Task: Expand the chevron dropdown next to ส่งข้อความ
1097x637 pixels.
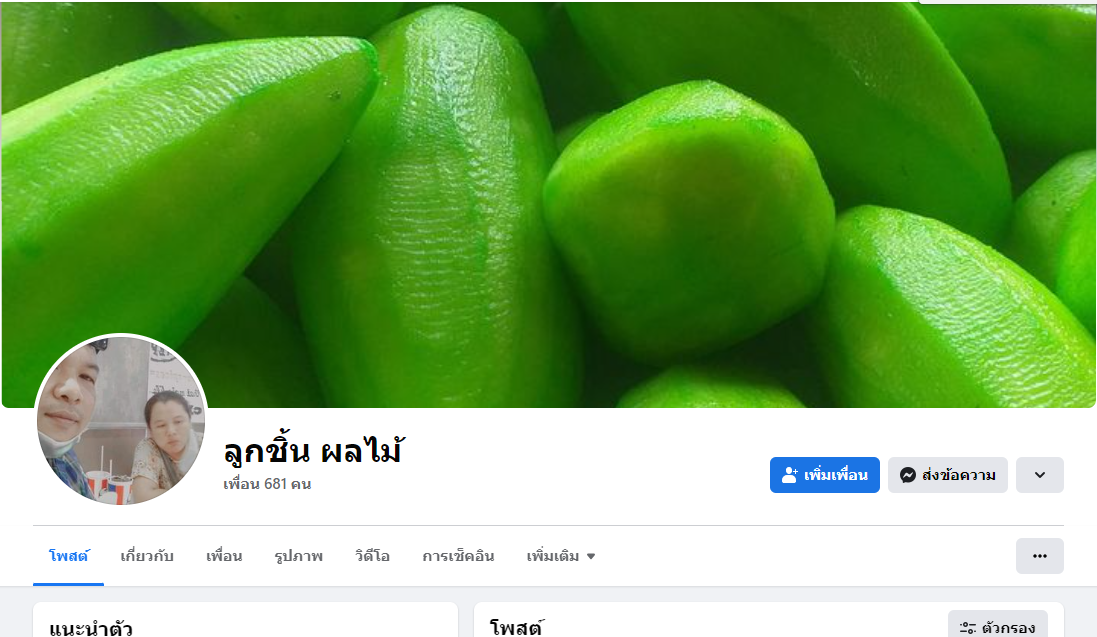Action: 1040,475
